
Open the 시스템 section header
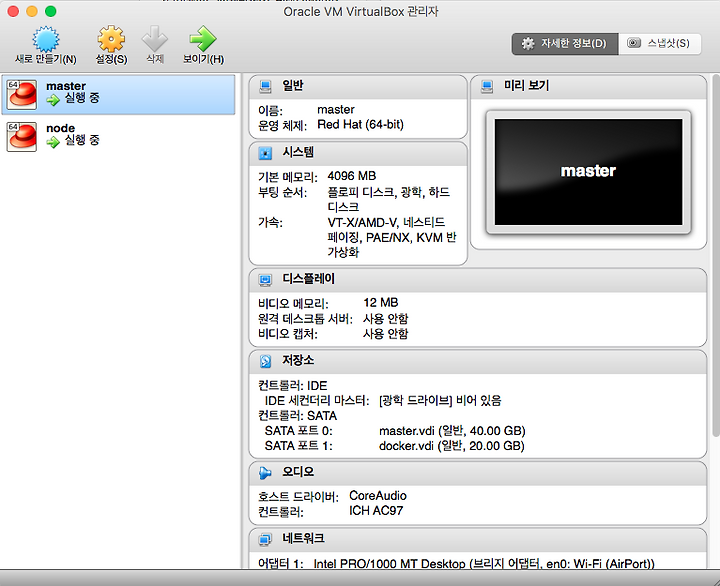pyautogui.click(x=358, y=153)
